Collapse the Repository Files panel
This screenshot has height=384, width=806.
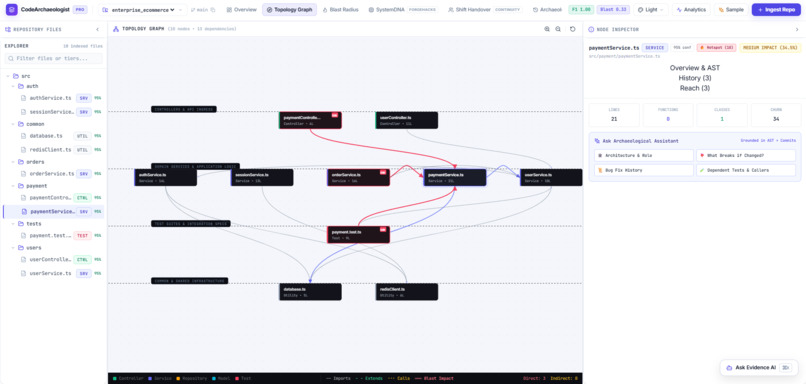pyautogui.click(x=98, y=29)
